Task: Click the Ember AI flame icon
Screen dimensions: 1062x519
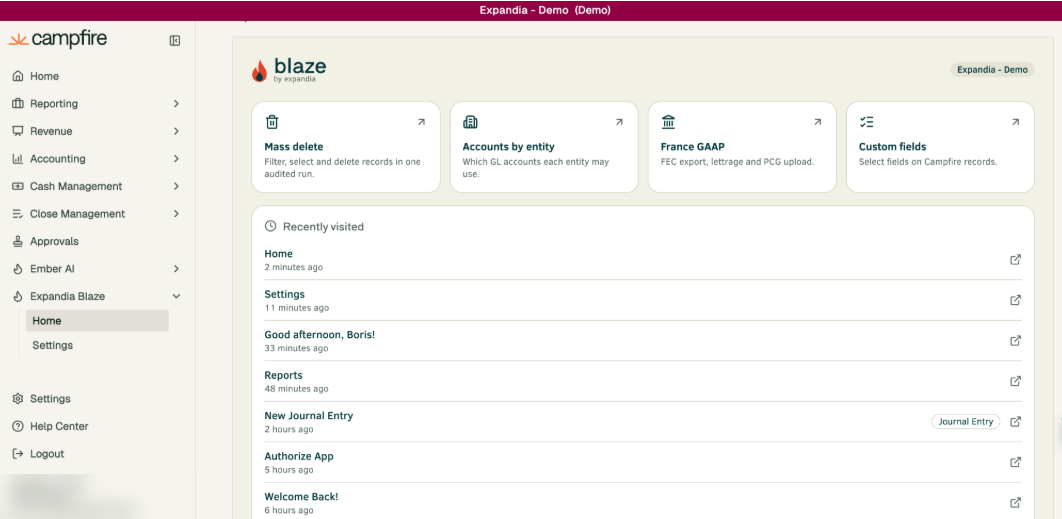Action: coord(18,269)
